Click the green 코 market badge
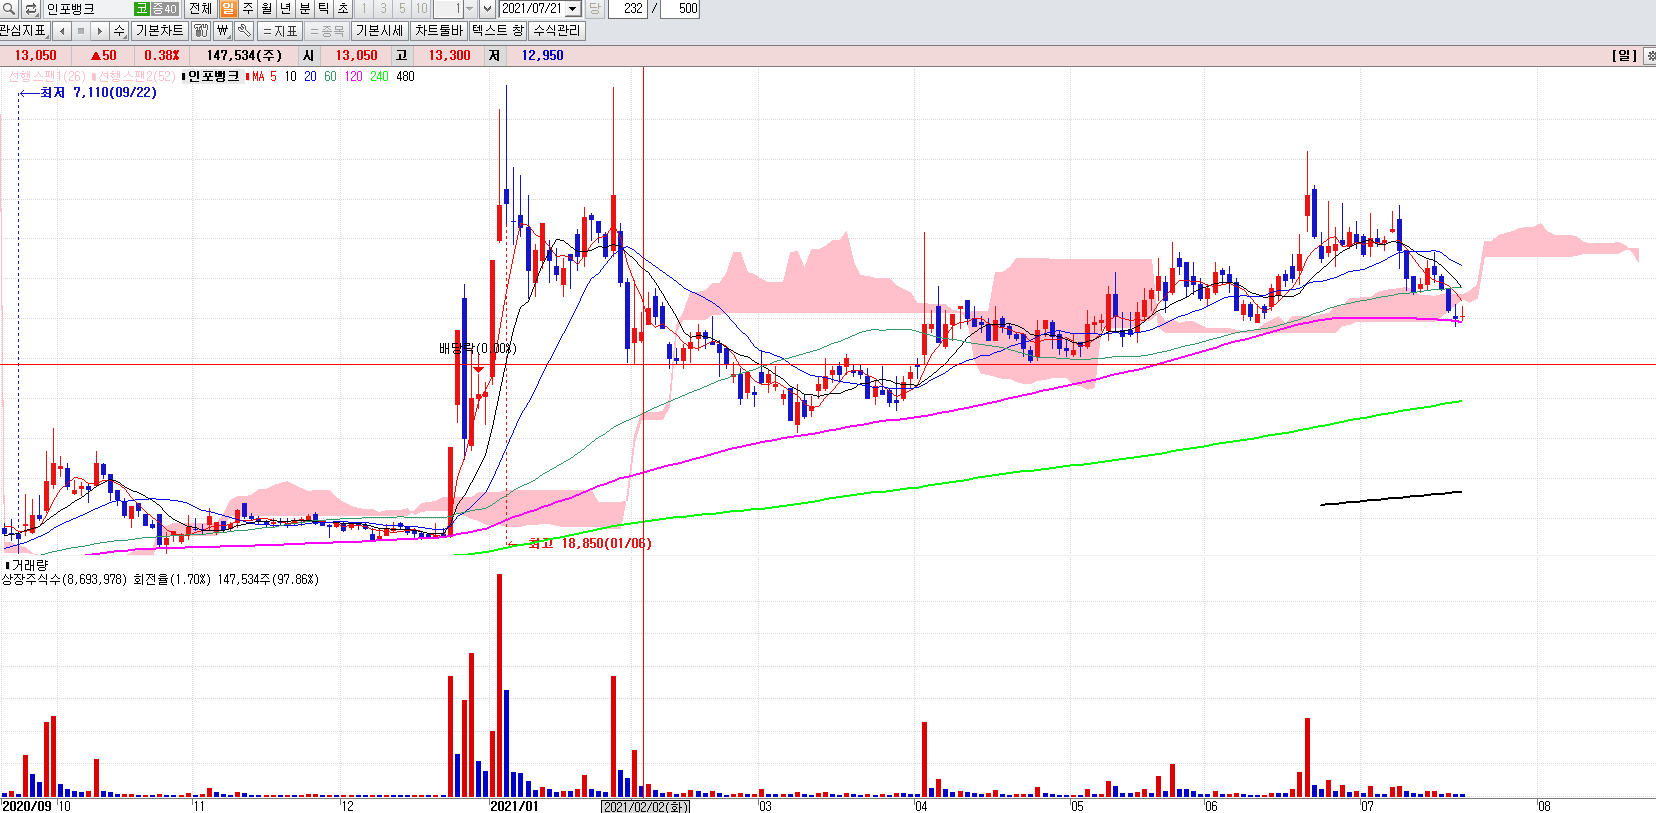This screenshot has height=813, width=1656. pos(142,8)
